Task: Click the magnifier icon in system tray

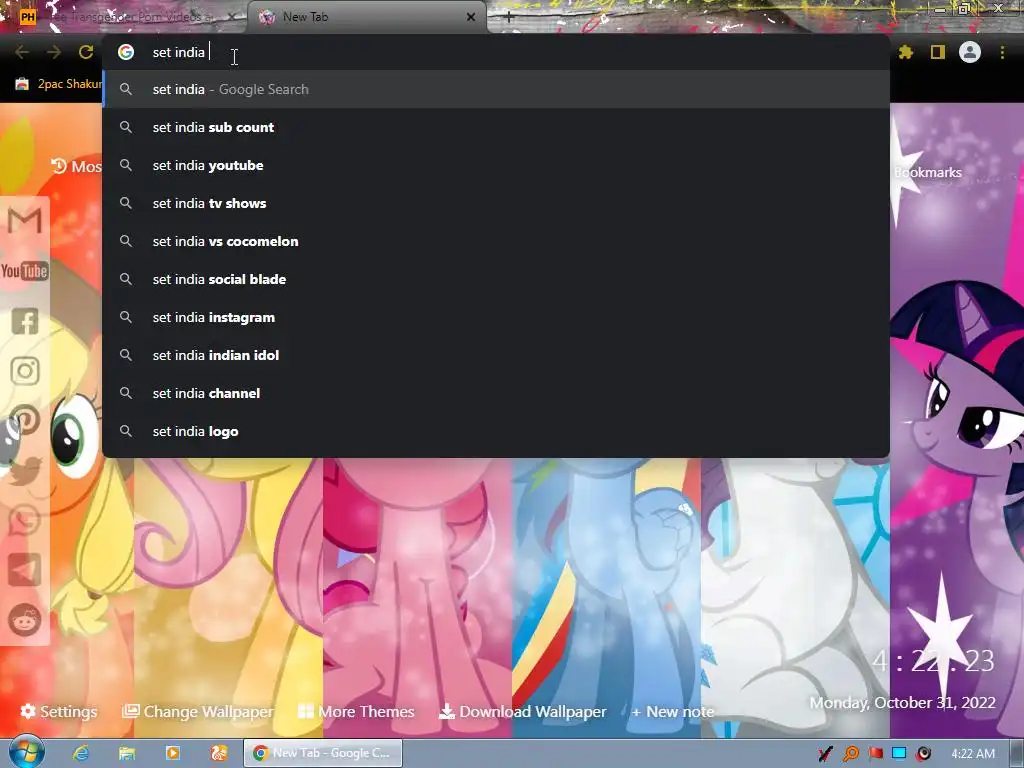Action: pyautogui.click(x=850, y=754)
